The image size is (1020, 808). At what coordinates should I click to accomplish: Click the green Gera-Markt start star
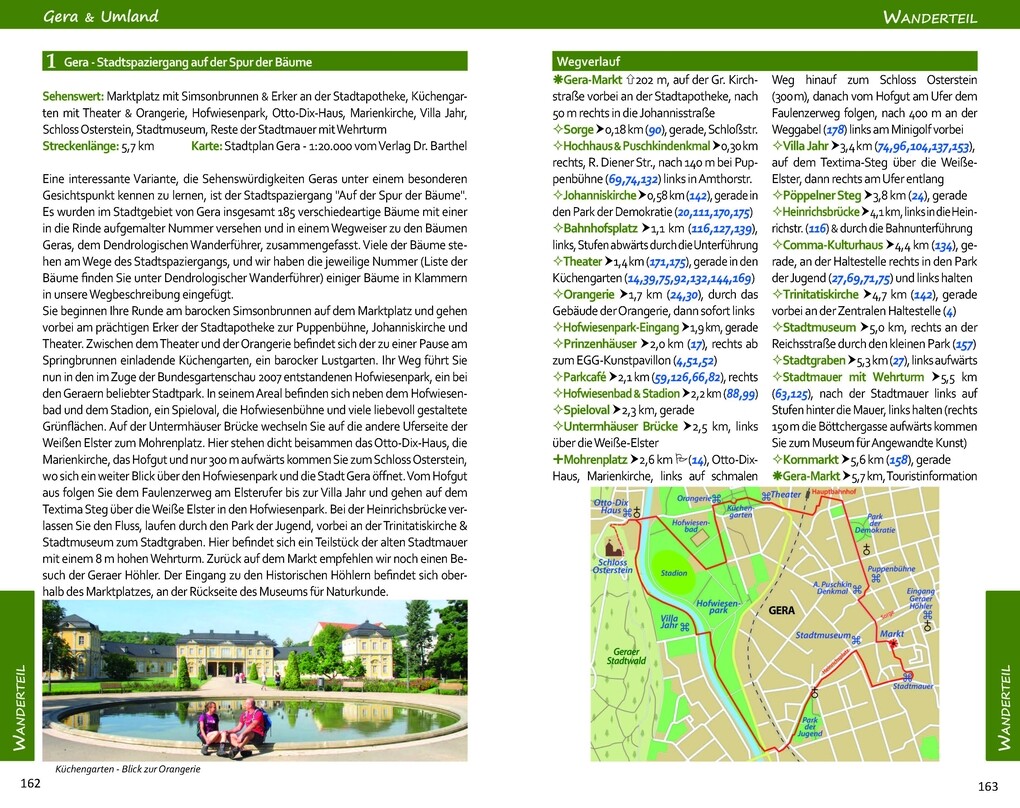[557, 80]
